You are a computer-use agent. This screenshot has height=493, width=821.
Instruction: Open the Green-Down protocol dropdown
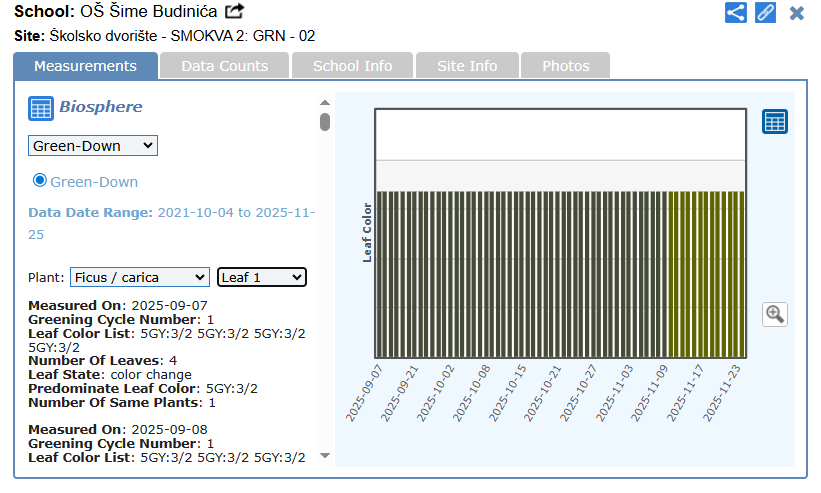coord(92,146)
